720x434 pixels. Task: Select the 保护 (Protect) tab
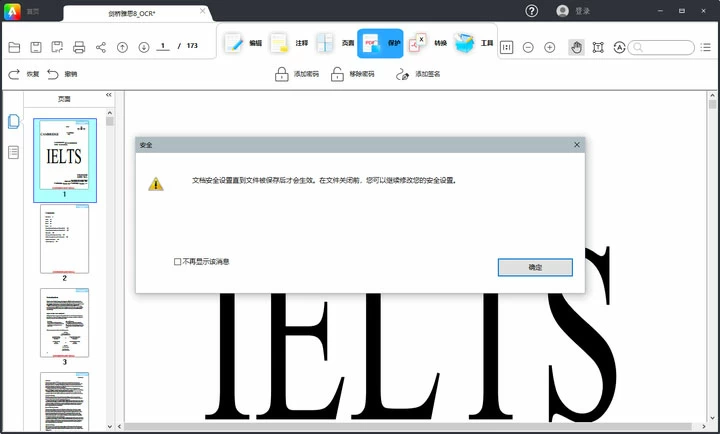[380, 43]
